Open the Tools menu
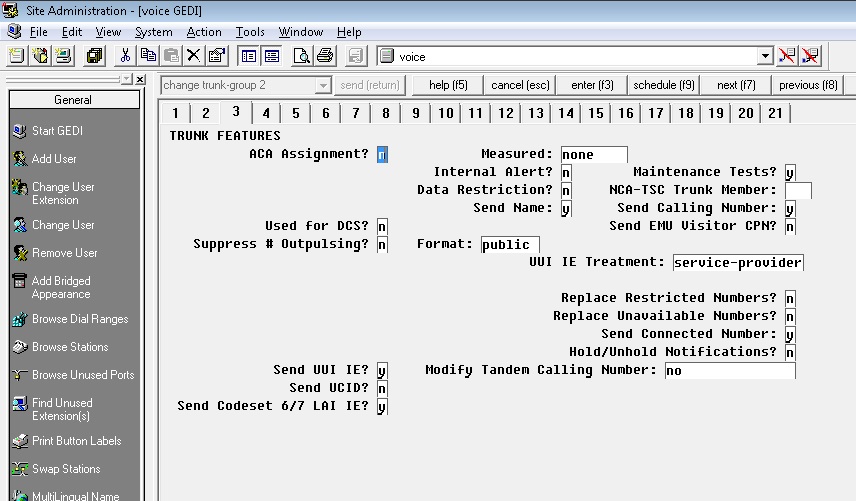The height and width of the screenshot is (501, 856). tap(250, 32)
